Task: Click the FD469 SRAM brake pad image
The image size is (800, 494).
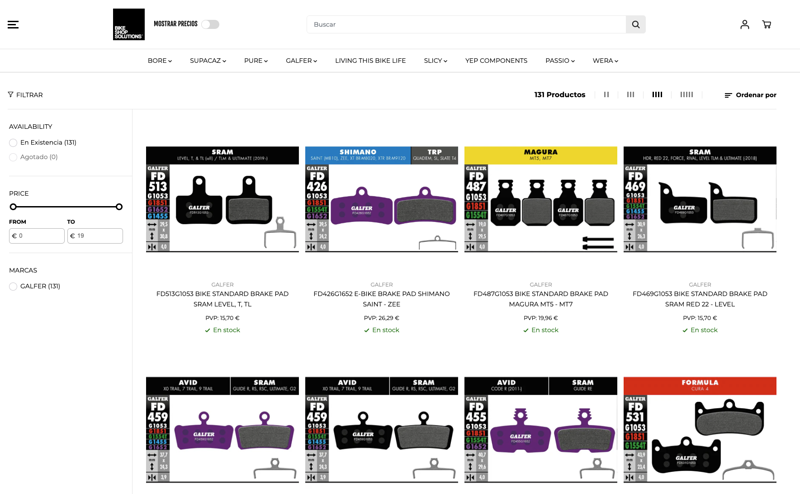Action: (x=700, y=200)
